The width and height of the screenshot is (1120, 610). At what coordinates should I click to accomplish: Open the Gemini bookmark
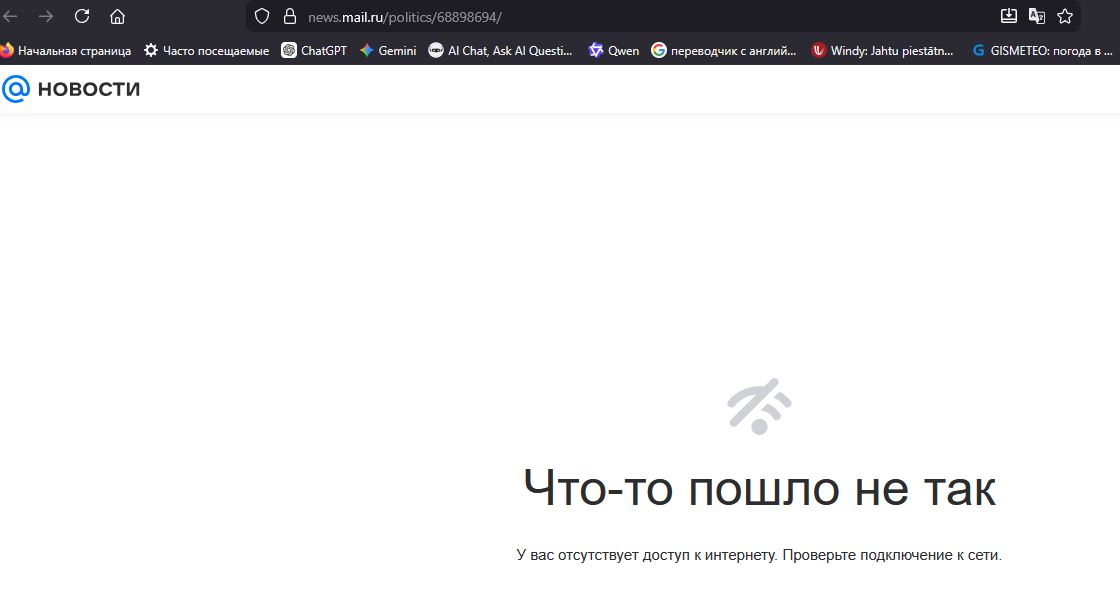388,51
